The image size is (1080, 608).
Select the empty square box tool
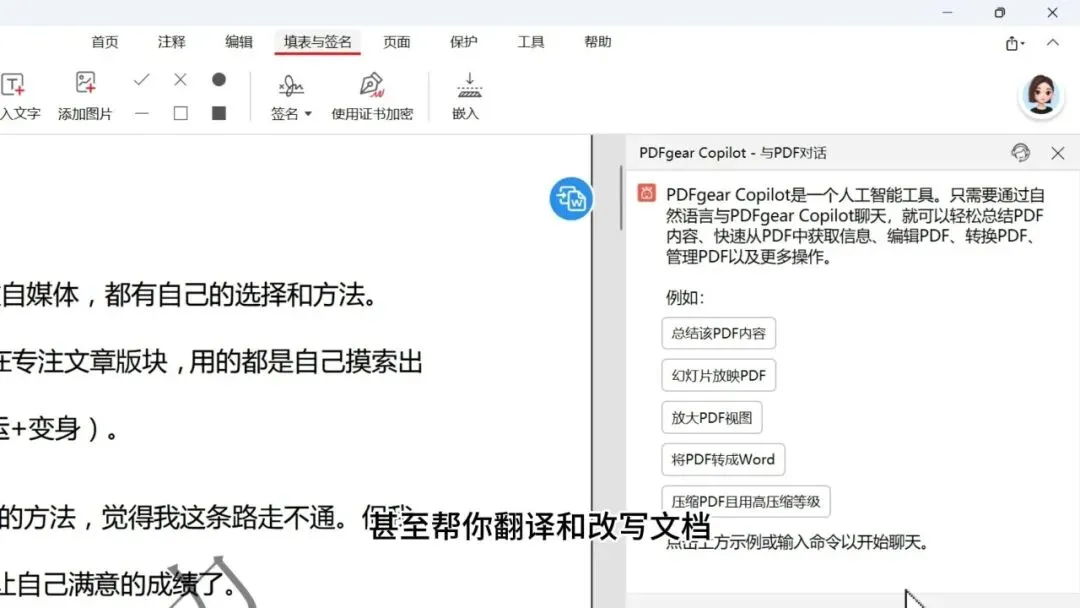180,113
